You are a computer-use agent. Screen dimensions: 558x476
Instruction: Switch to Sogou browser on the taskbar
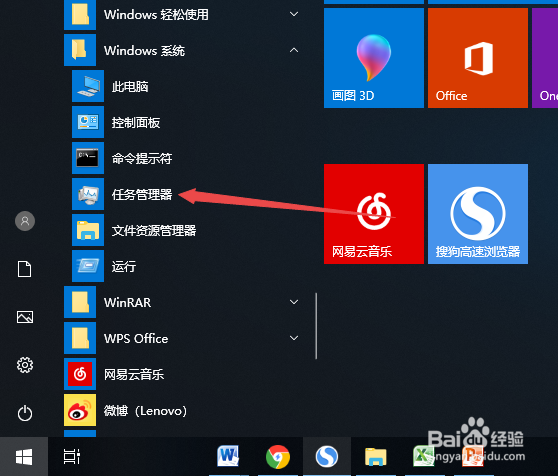click(327, 456)
